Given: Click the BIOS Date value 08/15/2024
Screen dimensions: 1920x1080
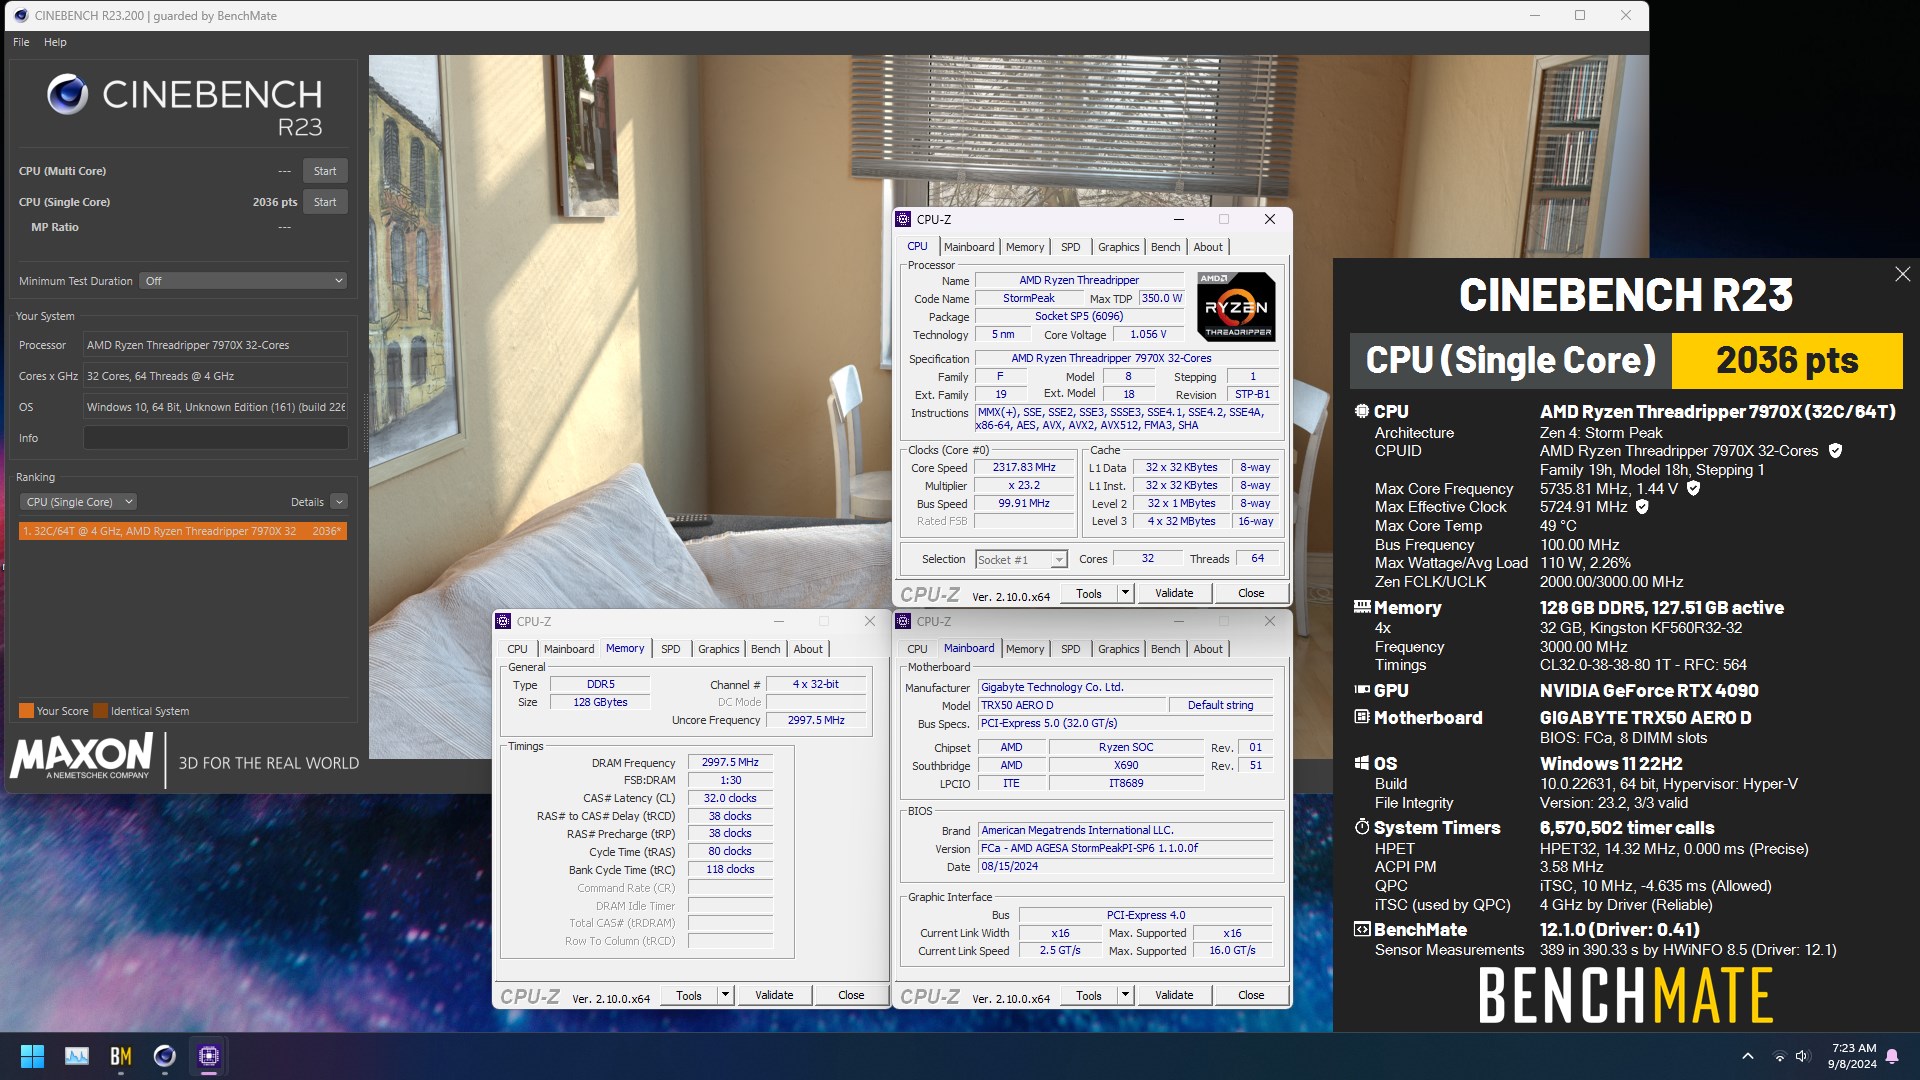Looking at the screenshot, I should pos(1125,867).
